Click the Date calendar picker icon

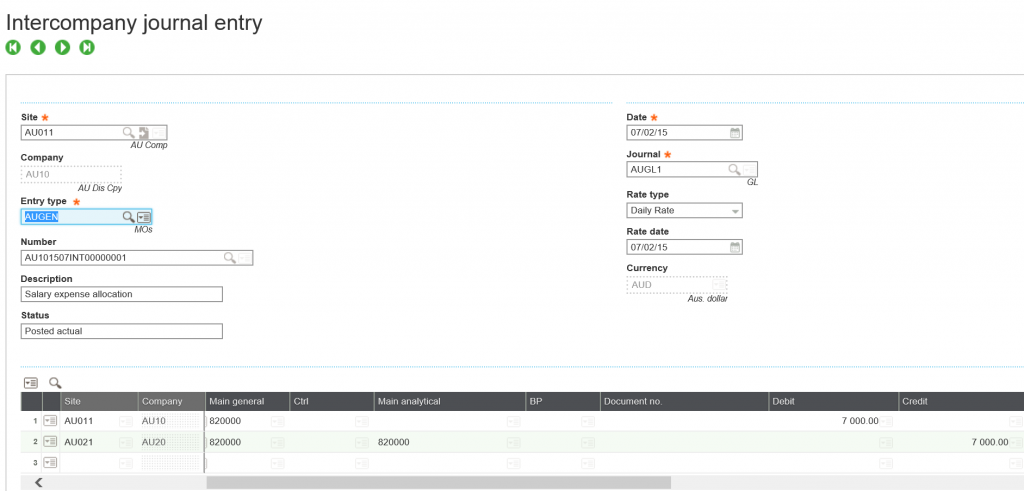[x=735, y=133]
